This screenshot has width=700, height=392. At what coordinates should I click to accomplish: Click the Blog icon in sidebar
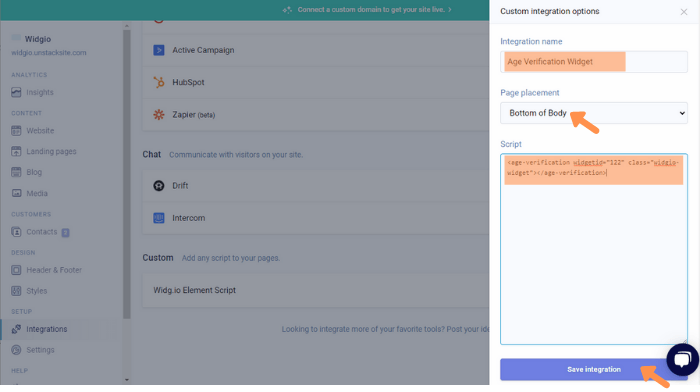click(16, 172)
